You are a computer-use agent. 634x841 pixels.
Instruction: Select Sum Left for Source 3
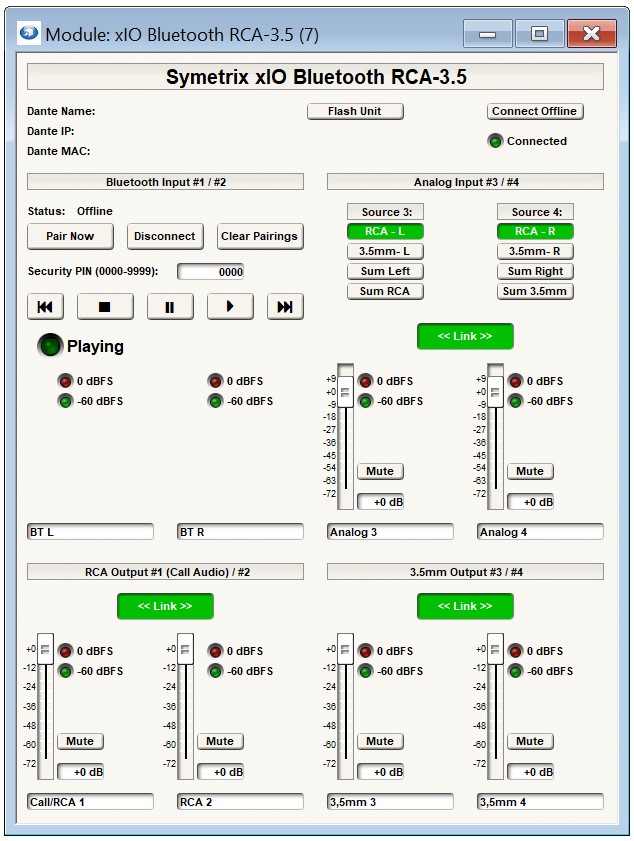click(x=385, y=271)
